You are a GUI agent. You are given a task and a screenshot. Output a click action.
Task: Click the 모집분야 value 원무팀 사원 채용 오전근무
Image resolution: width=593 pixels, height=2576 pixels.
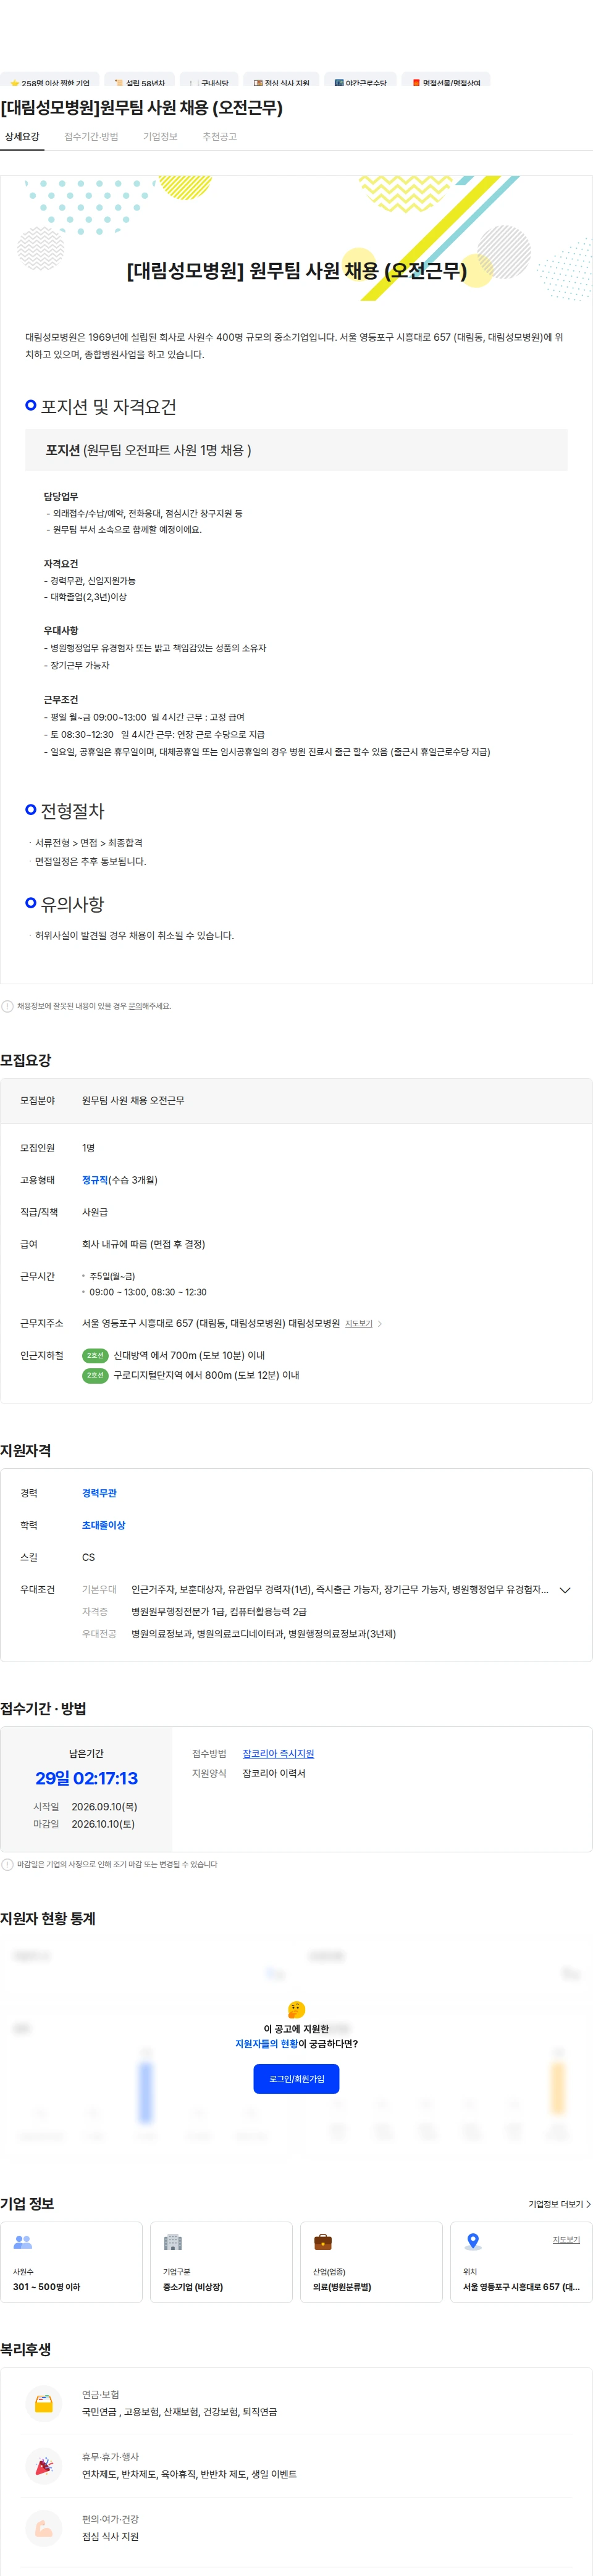pyautogui.click(x=133, y=1100)
